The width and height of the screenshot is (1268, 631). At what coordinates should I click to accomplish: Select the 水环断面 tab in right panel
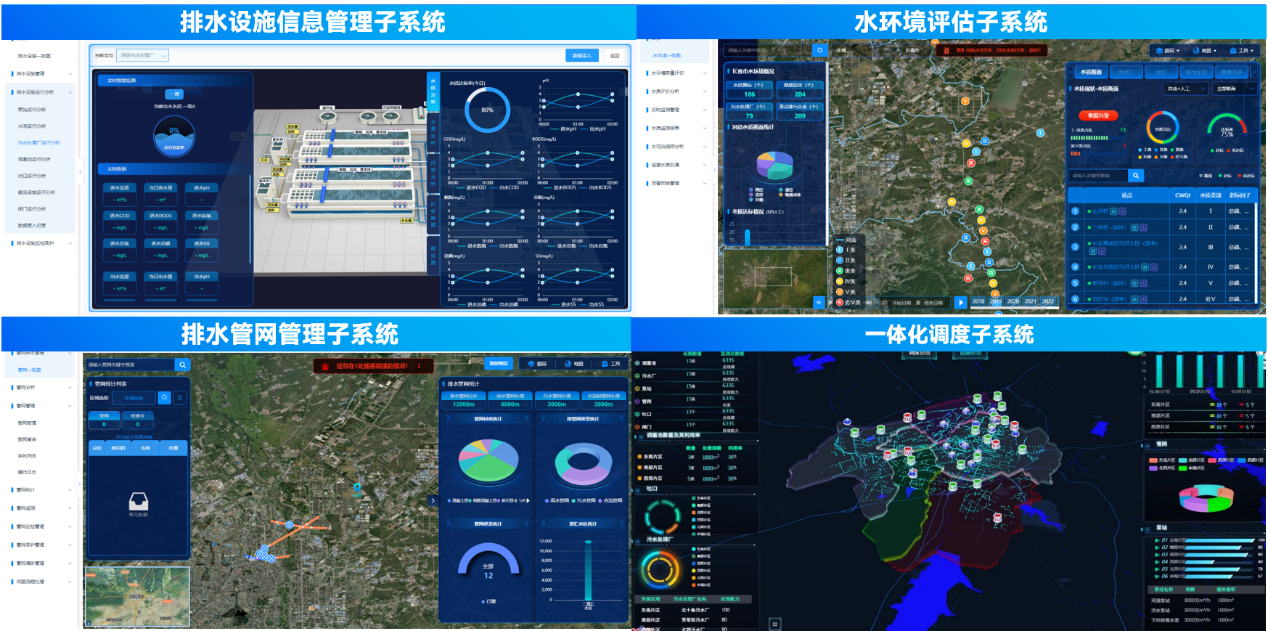(1089, 72)
